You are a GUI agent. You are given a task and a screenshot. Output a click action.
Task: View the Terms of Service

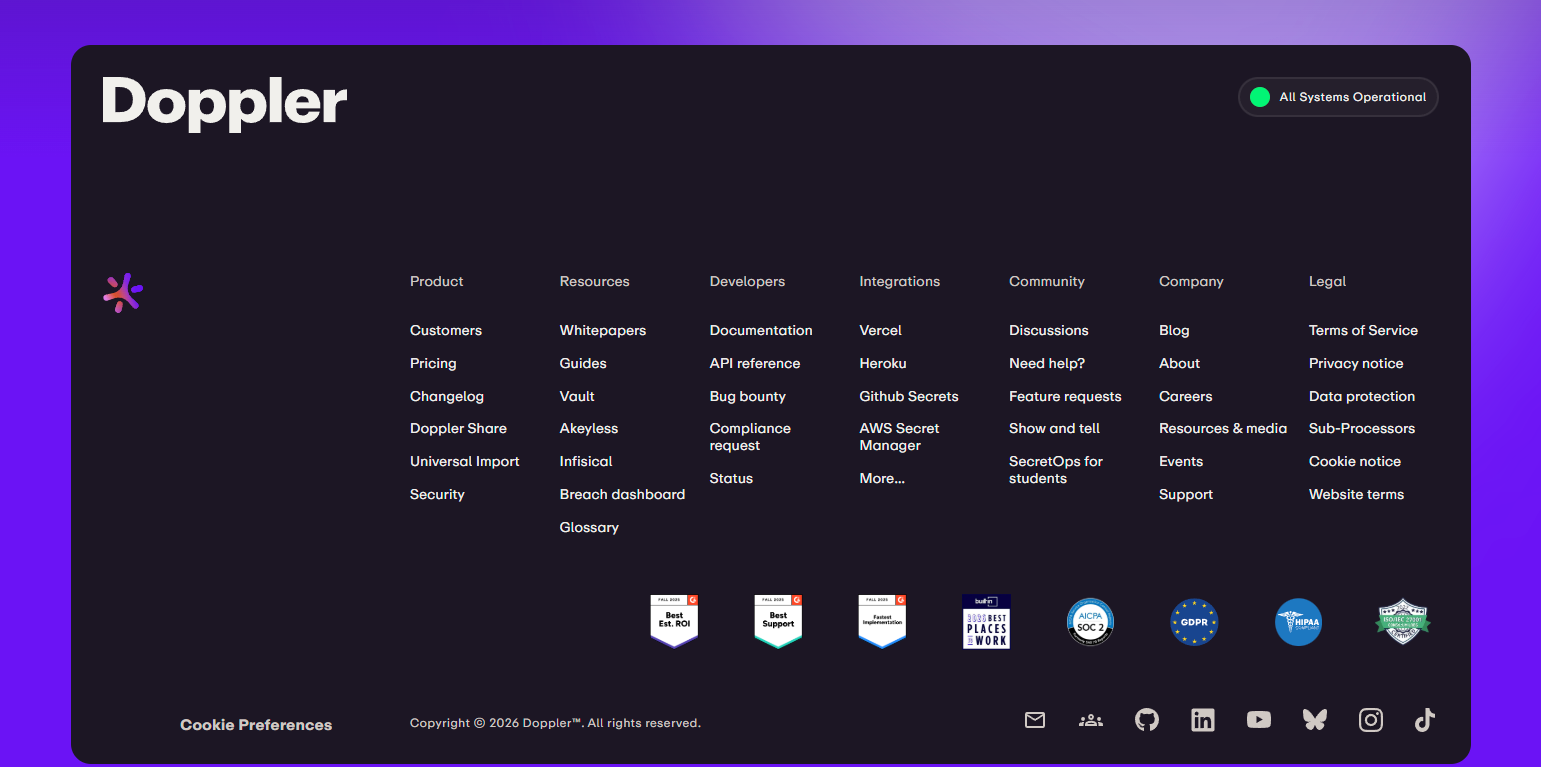[x=1363, y=330]
